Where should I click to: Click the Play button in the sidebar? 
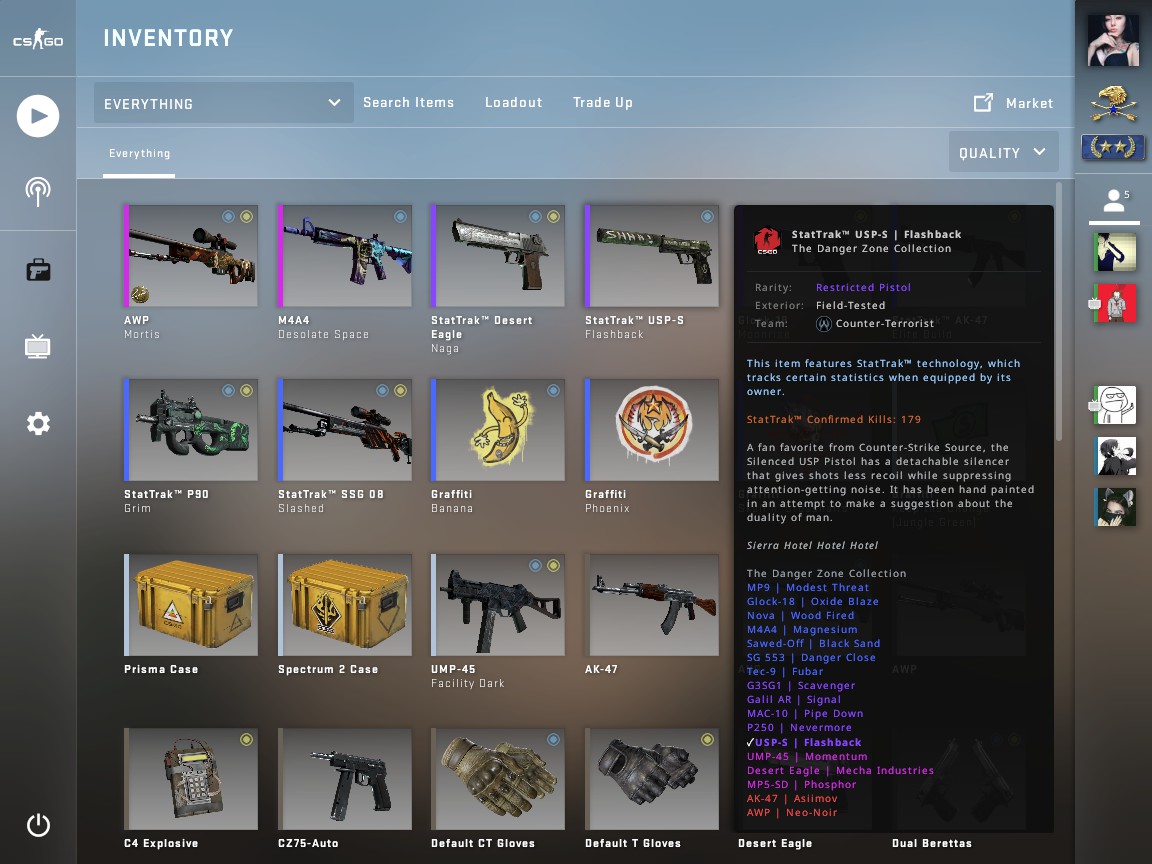38,116
